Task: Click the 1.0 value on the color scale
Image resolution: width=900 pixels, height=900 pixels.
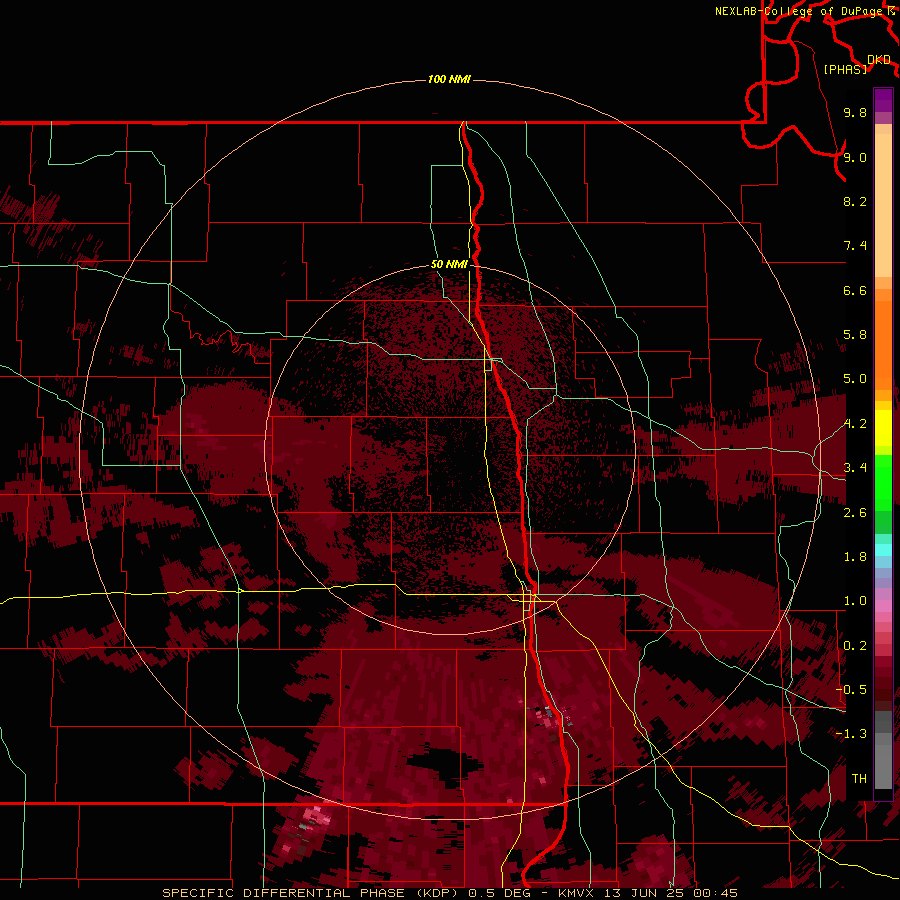Action: pos(855,601)
